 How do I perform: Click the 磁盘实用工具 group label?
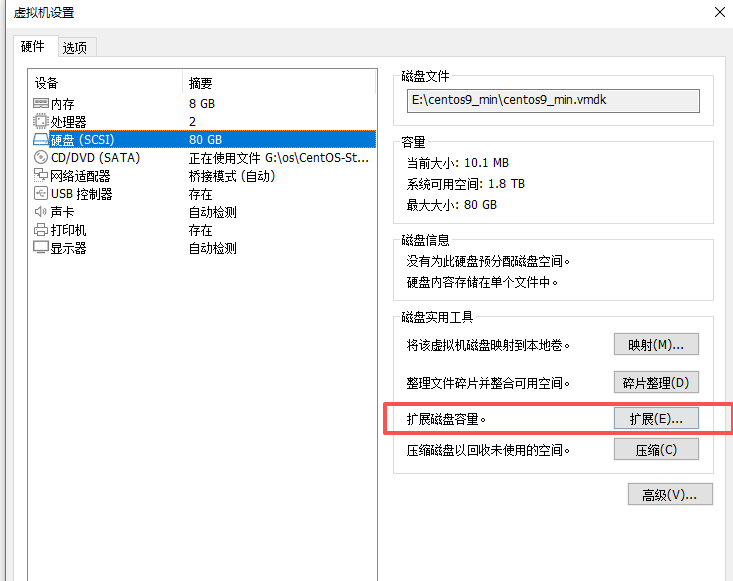click(438, 317)
